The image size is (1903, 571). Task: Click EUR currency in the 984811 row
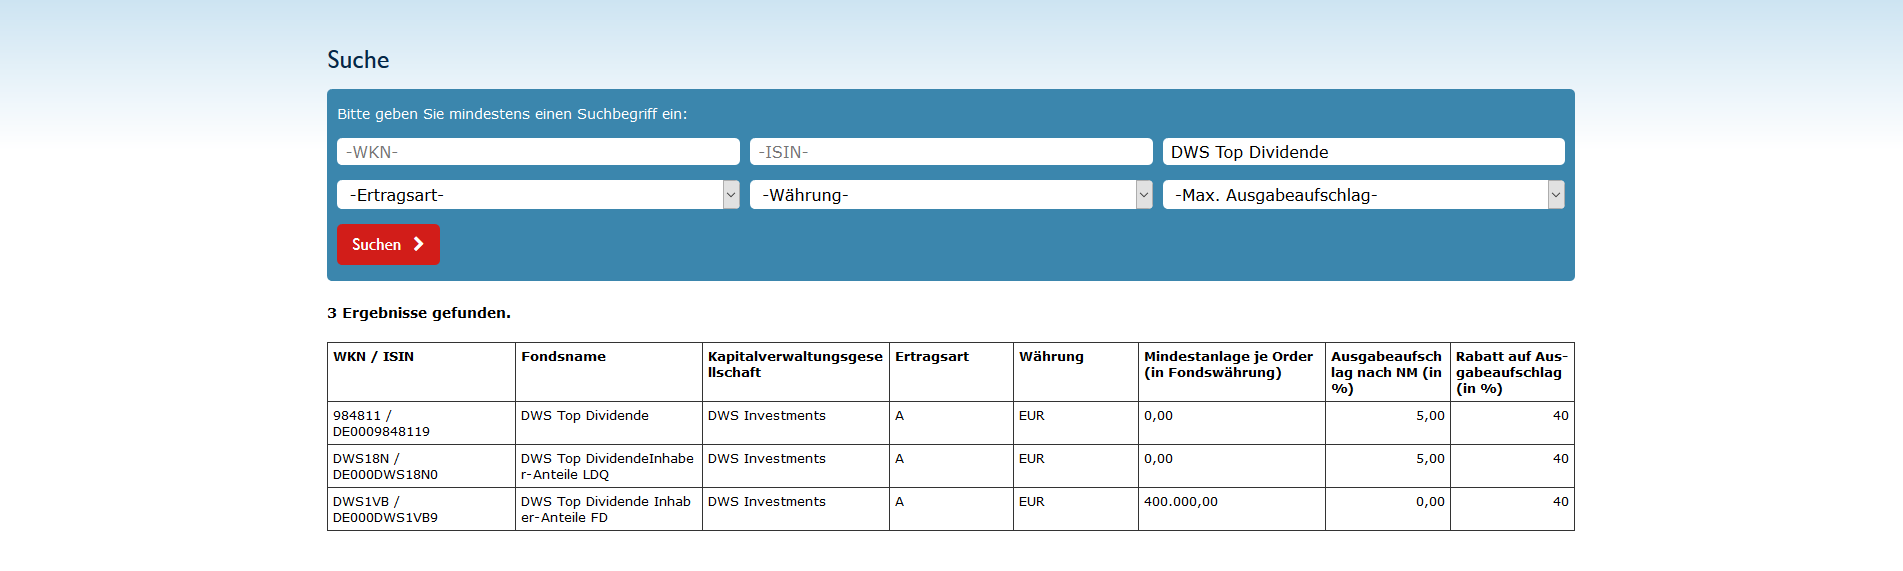(x=1031, y=416)
